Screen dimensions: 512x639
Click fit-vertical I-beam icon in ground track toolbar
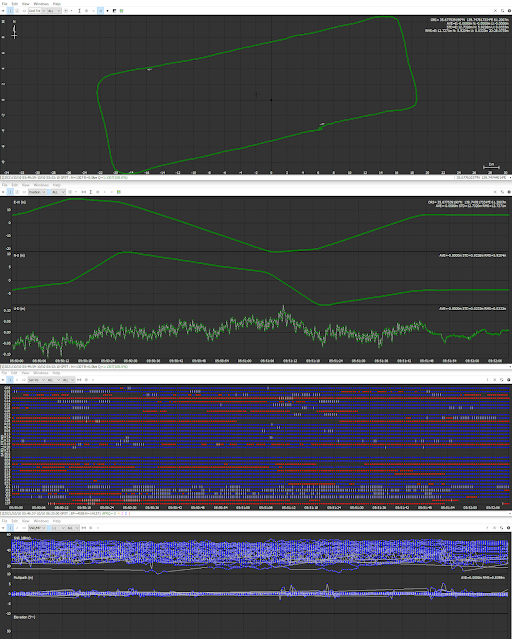coord(79,11)
